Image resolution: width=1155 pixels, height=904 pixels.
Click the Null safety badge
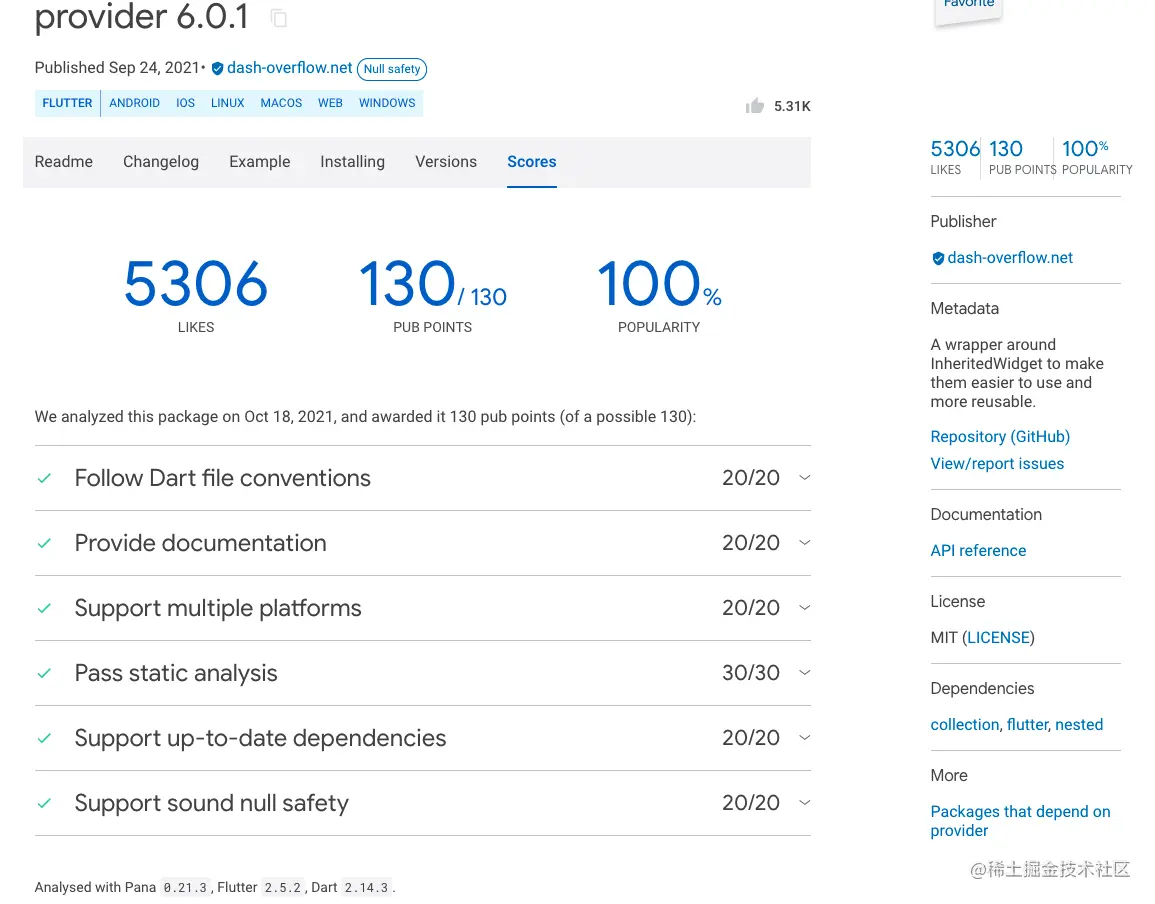(x=392, y=69)
